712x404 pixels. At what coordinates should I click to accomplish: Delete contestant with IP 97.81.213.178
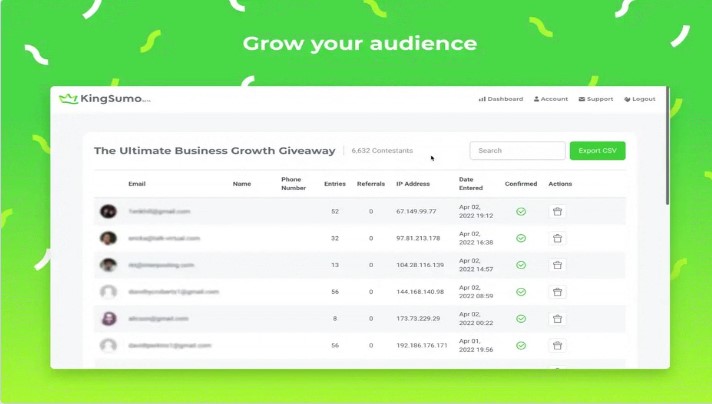pyautogui.click(x=558, y=238)
